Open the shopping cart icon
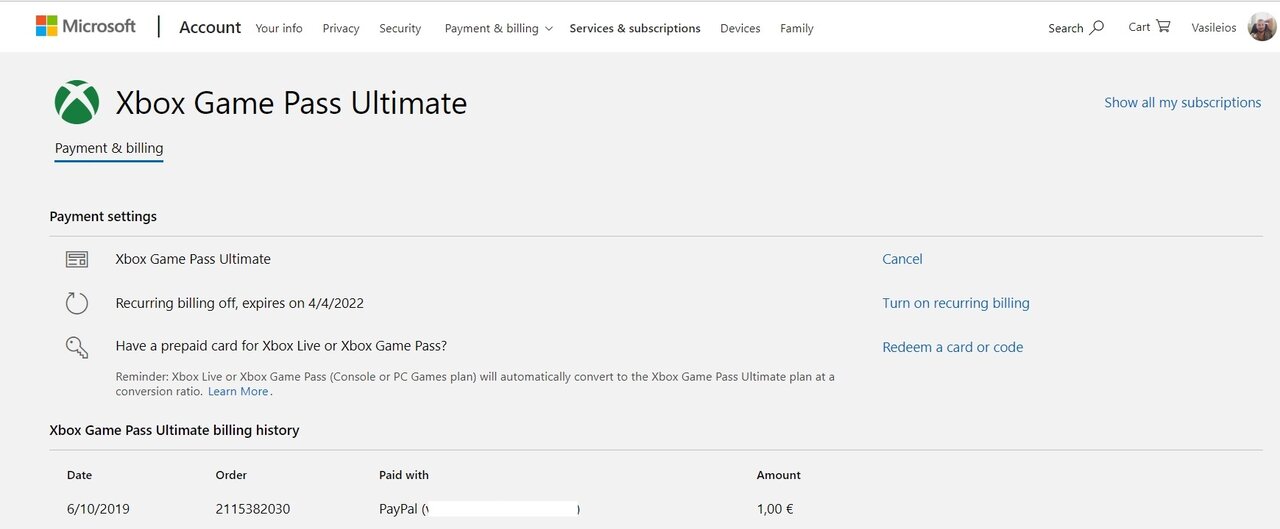1280x529 pixels. (1163, 26)
